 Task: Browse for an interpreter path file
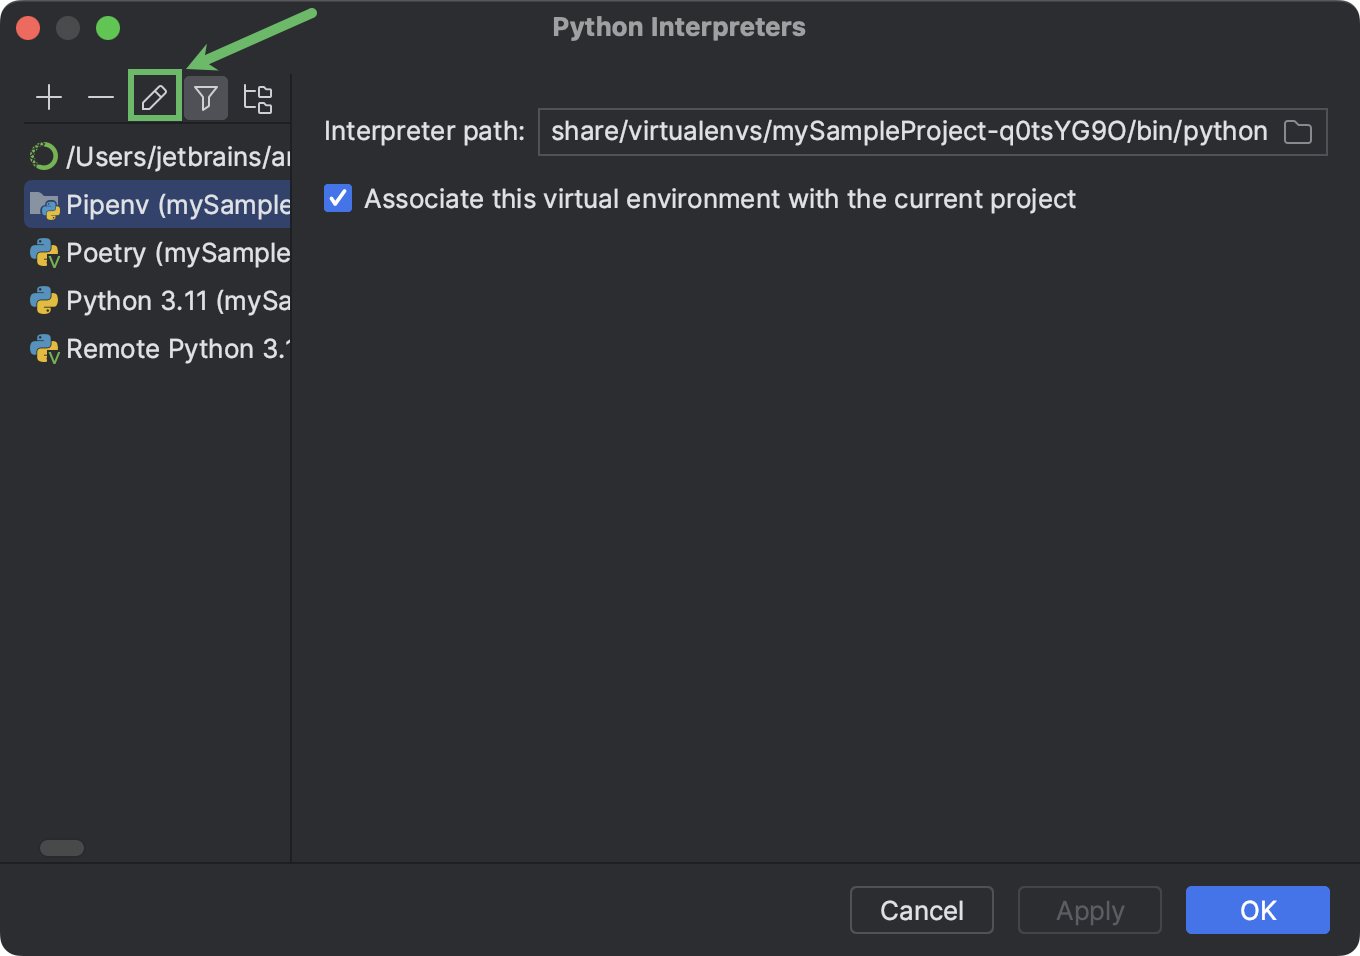tap(1298, 131)
